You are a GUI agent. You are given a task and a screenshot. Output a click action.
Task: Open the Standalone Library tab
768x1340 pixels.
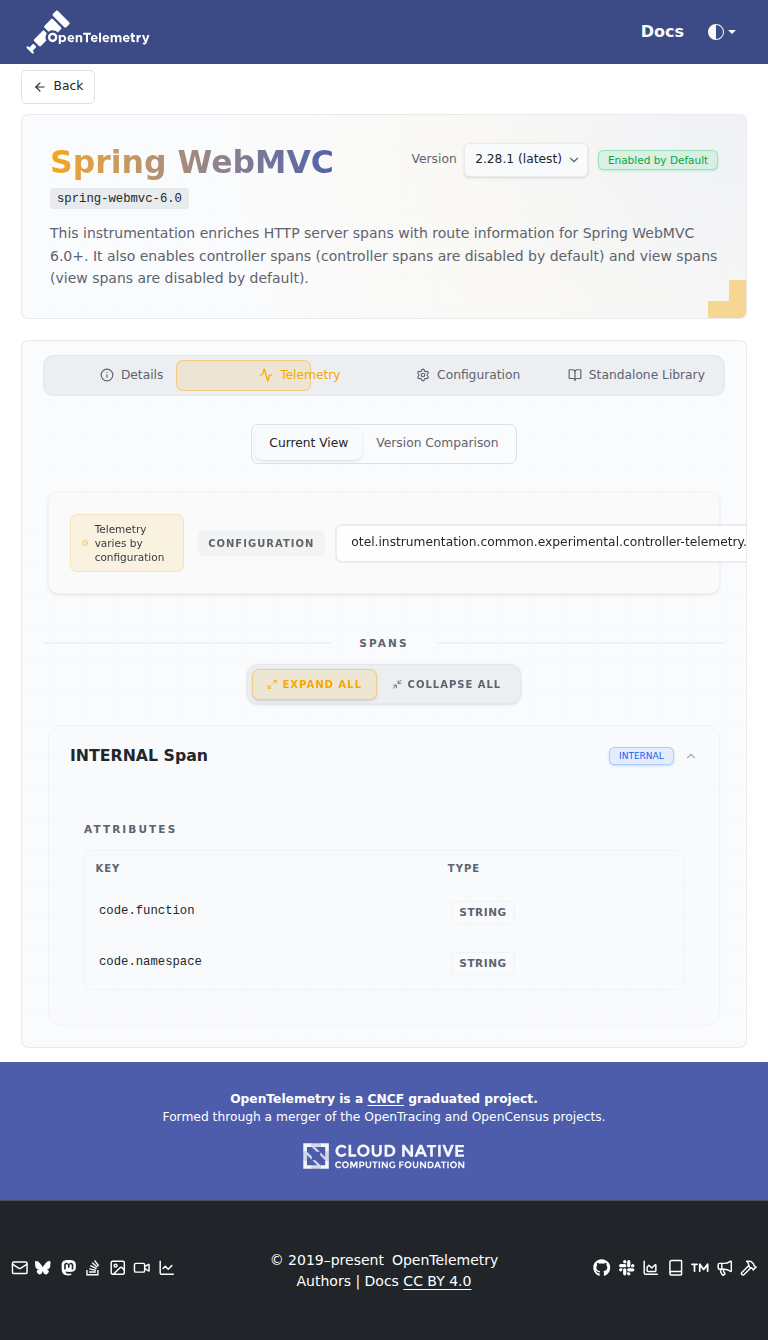pos(636,375)
